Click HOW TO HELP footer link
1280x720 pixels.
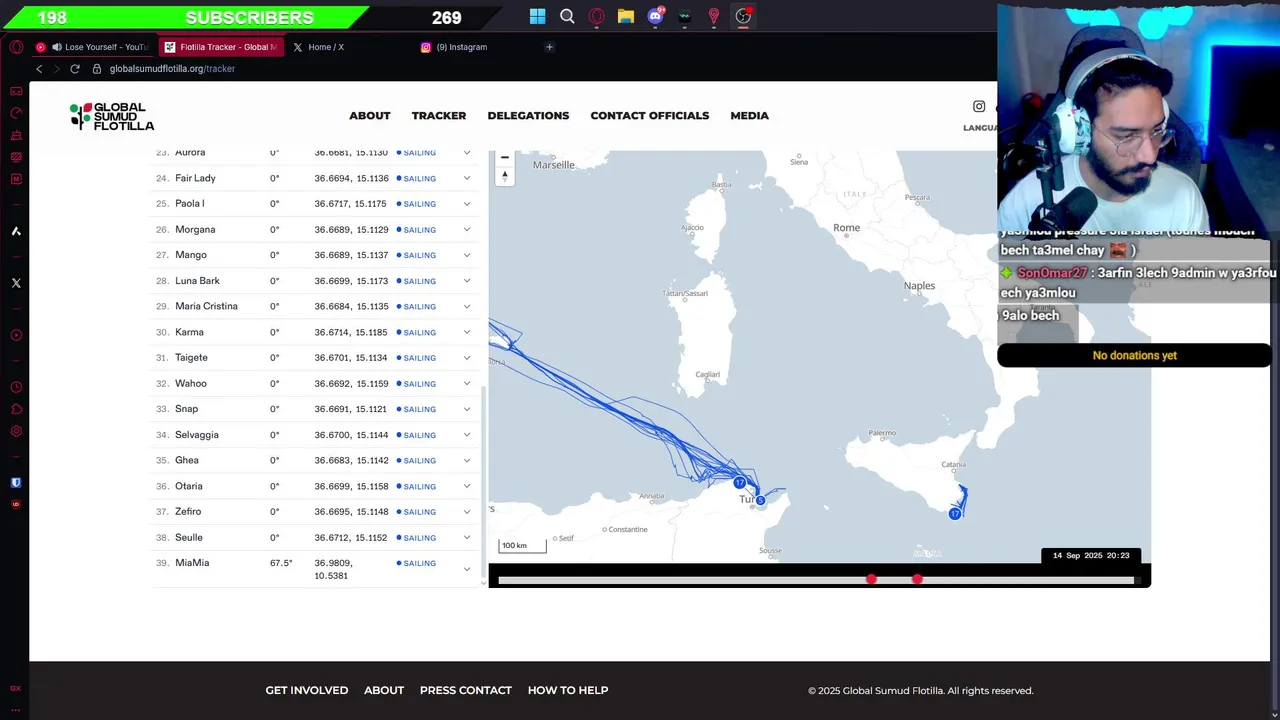coord(568,690)
